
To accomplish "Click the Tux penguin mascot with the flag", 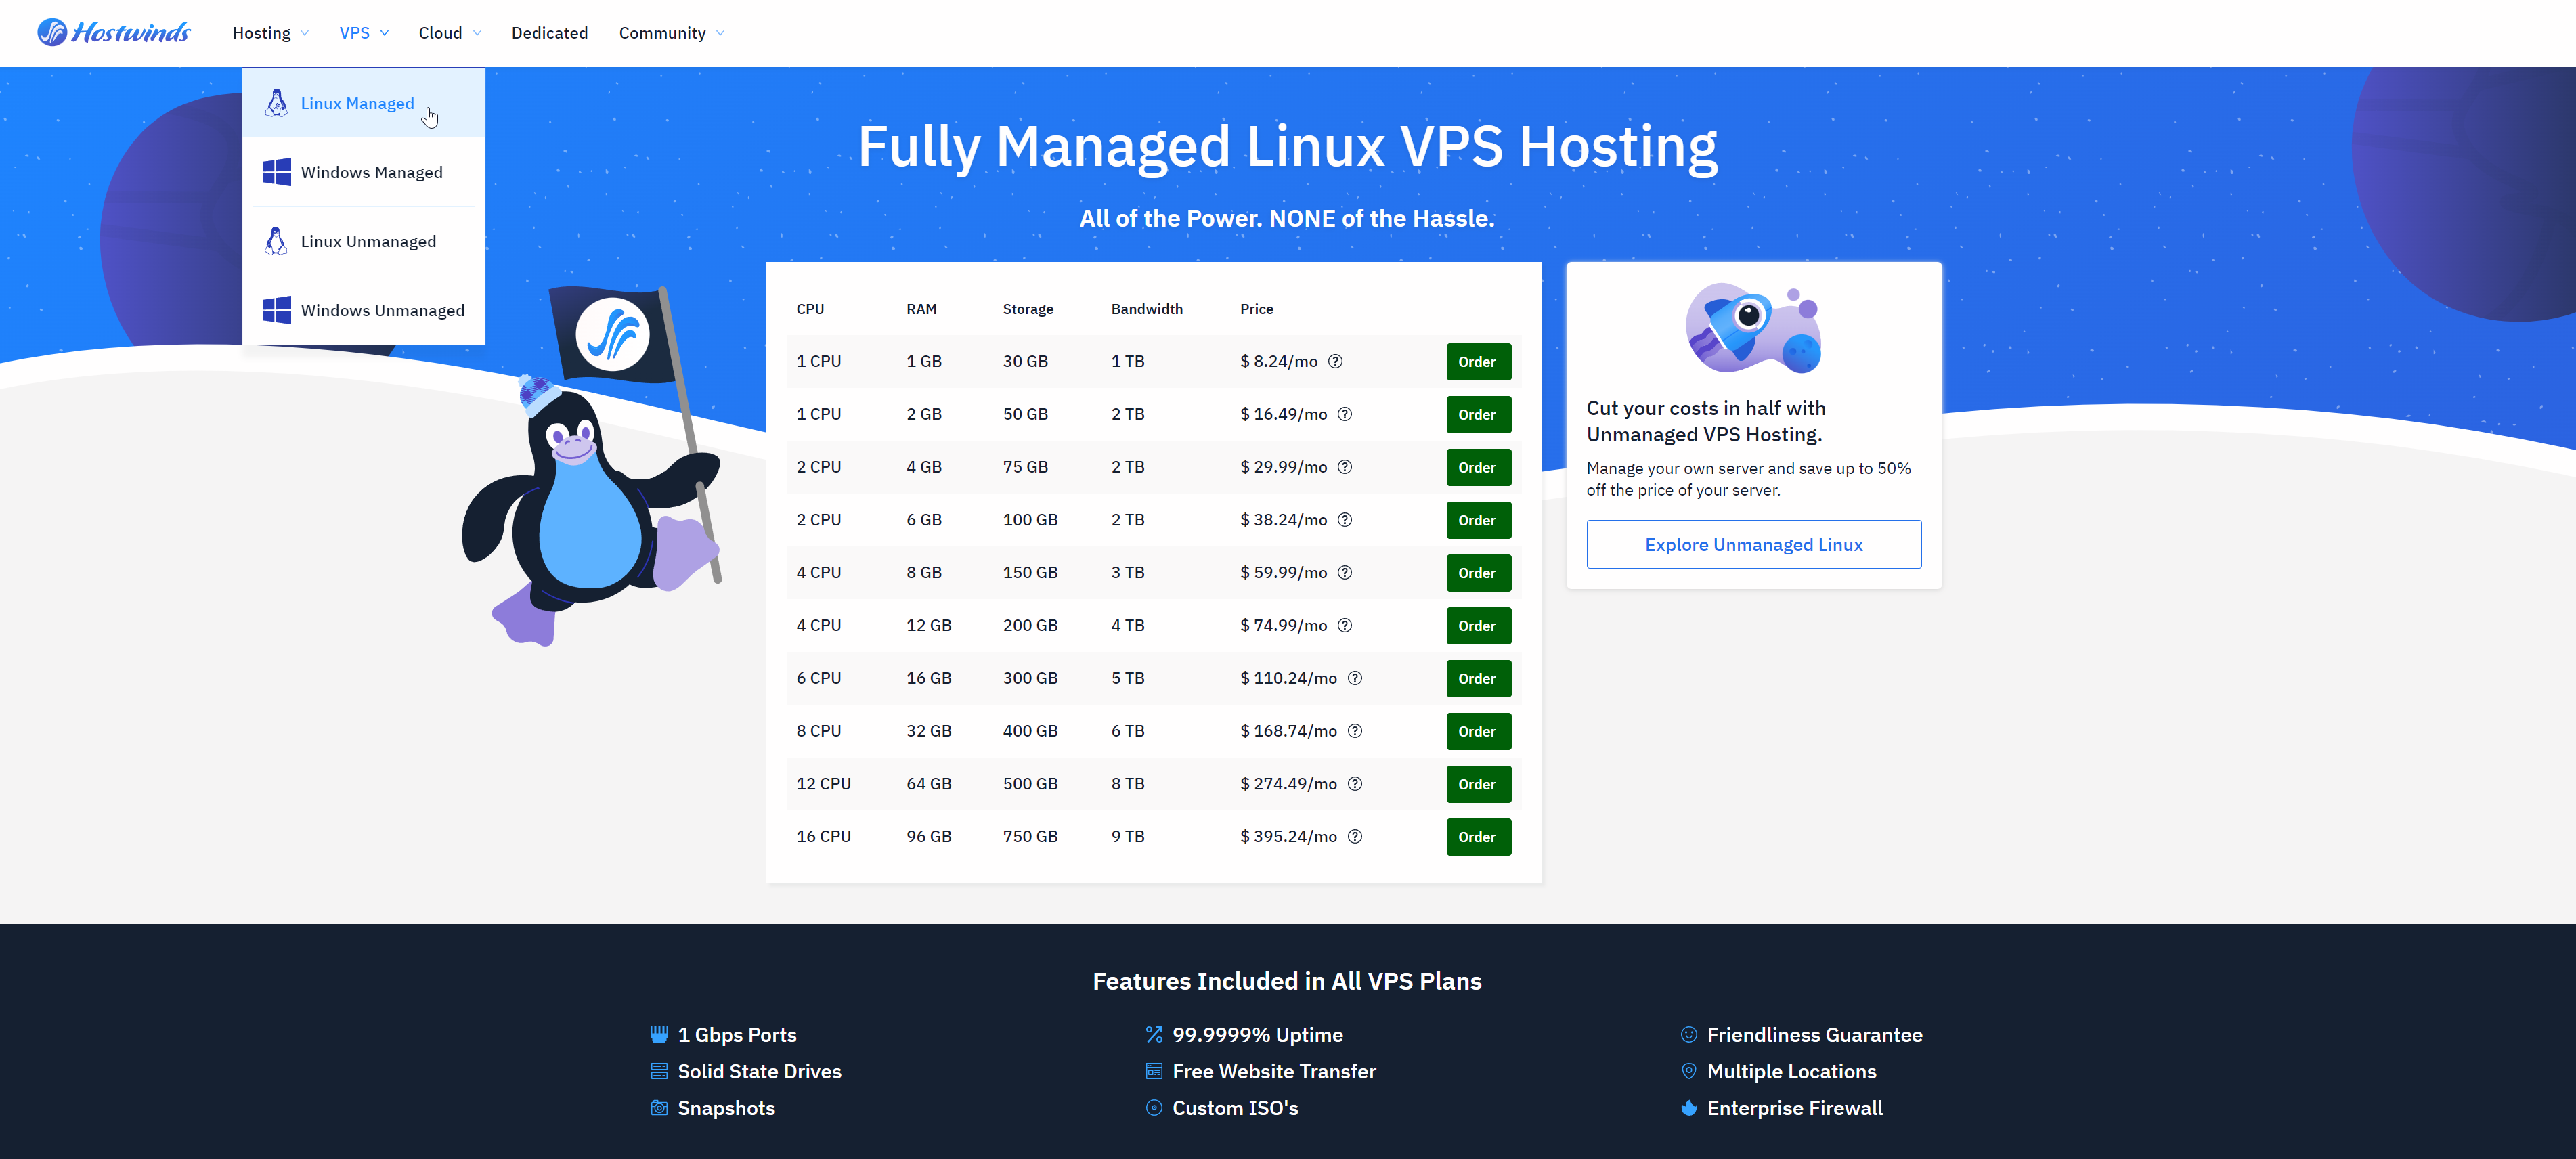I will [592, 466].
